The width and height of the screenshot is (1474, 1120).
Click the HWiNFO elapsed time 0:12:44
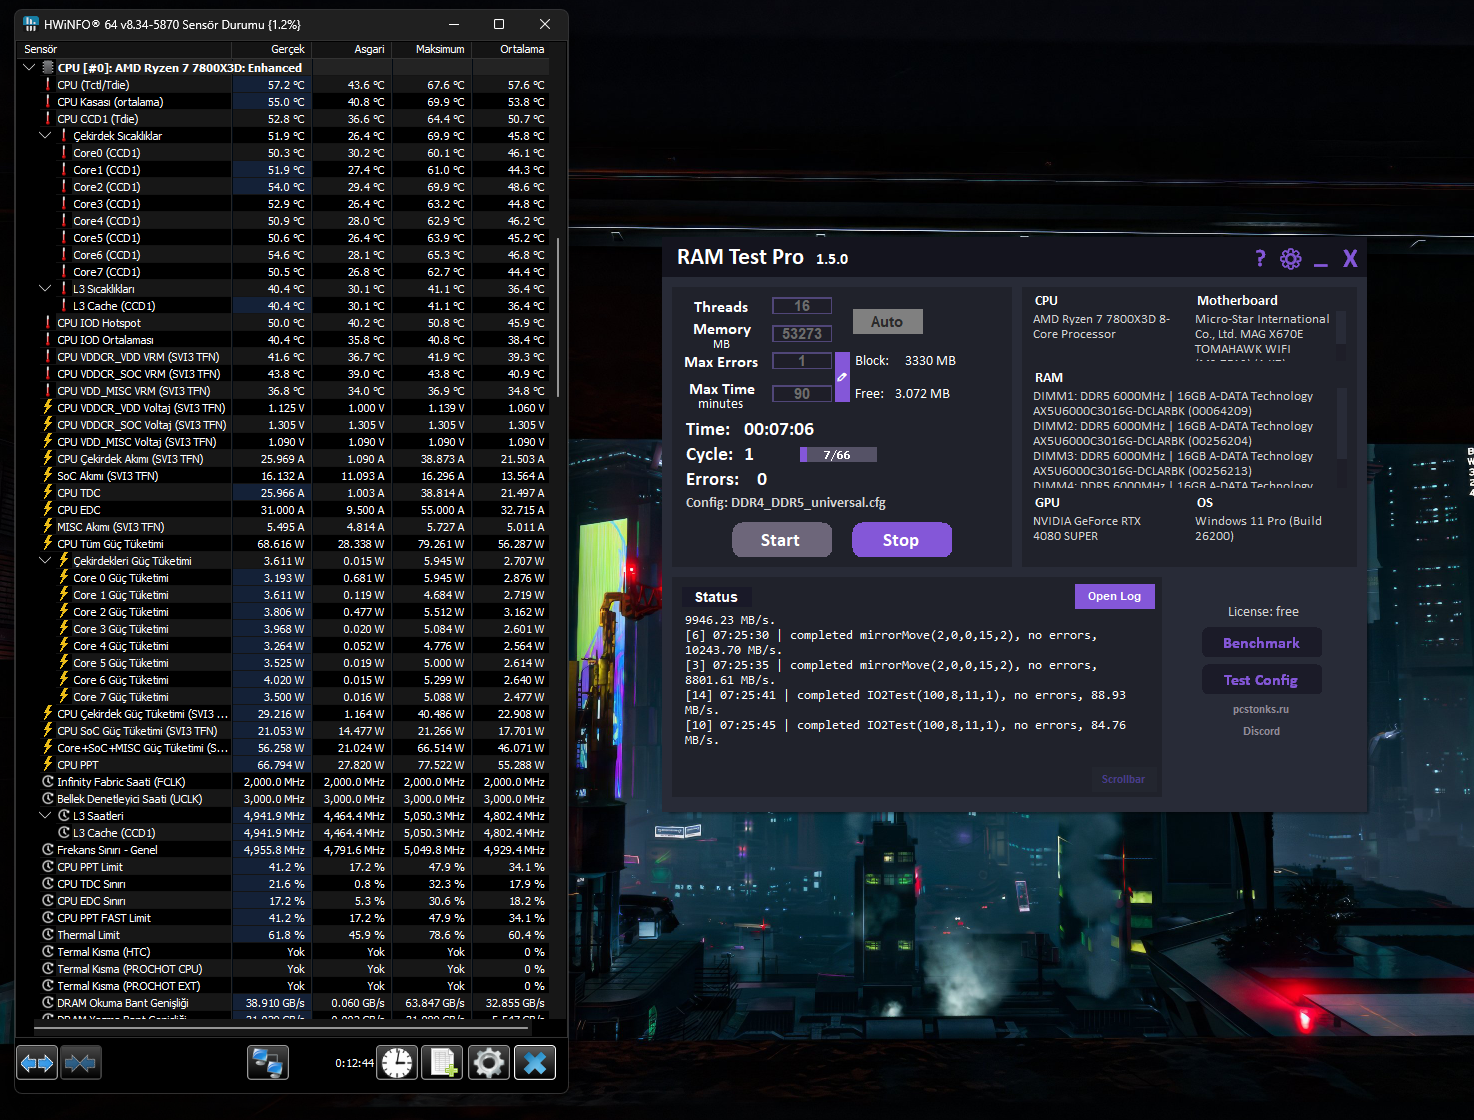354,1063
